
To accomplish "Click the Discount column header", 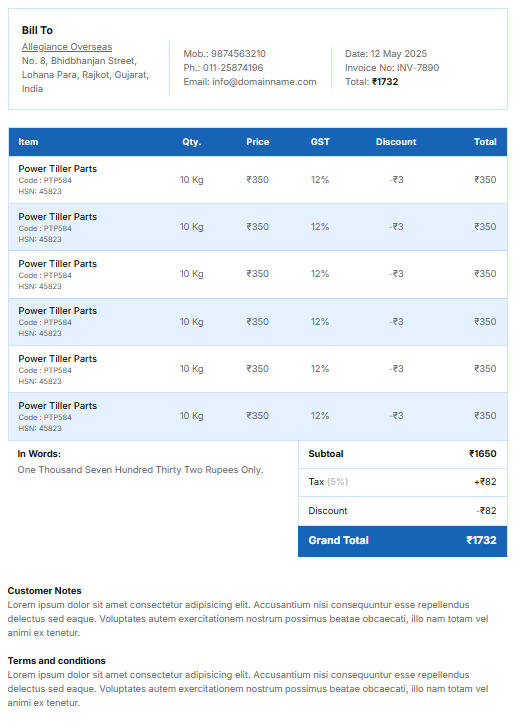I will point(396,142).
